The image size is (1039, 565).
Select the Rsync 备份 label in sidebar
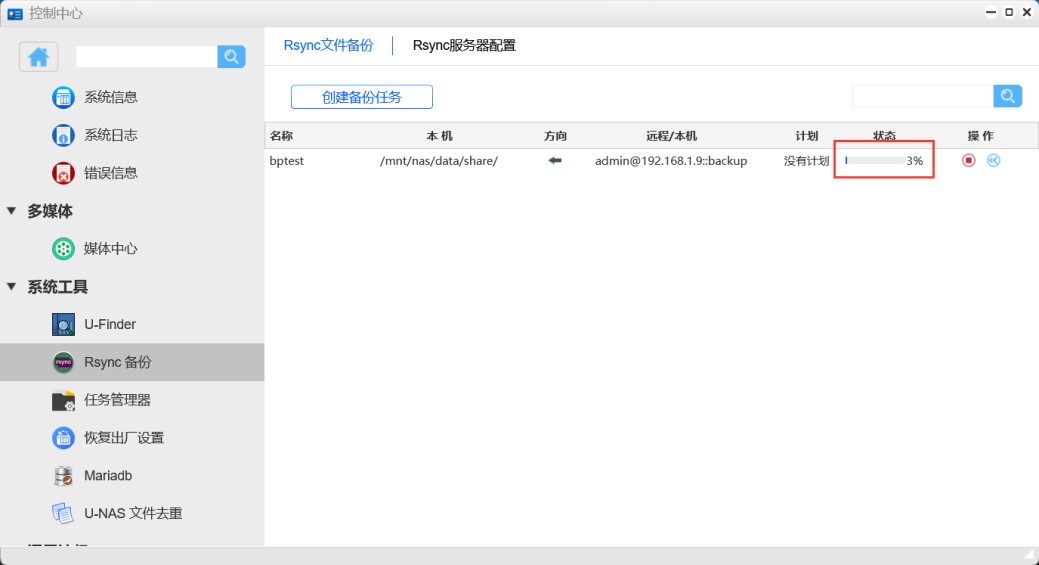(x=117, y=362)
